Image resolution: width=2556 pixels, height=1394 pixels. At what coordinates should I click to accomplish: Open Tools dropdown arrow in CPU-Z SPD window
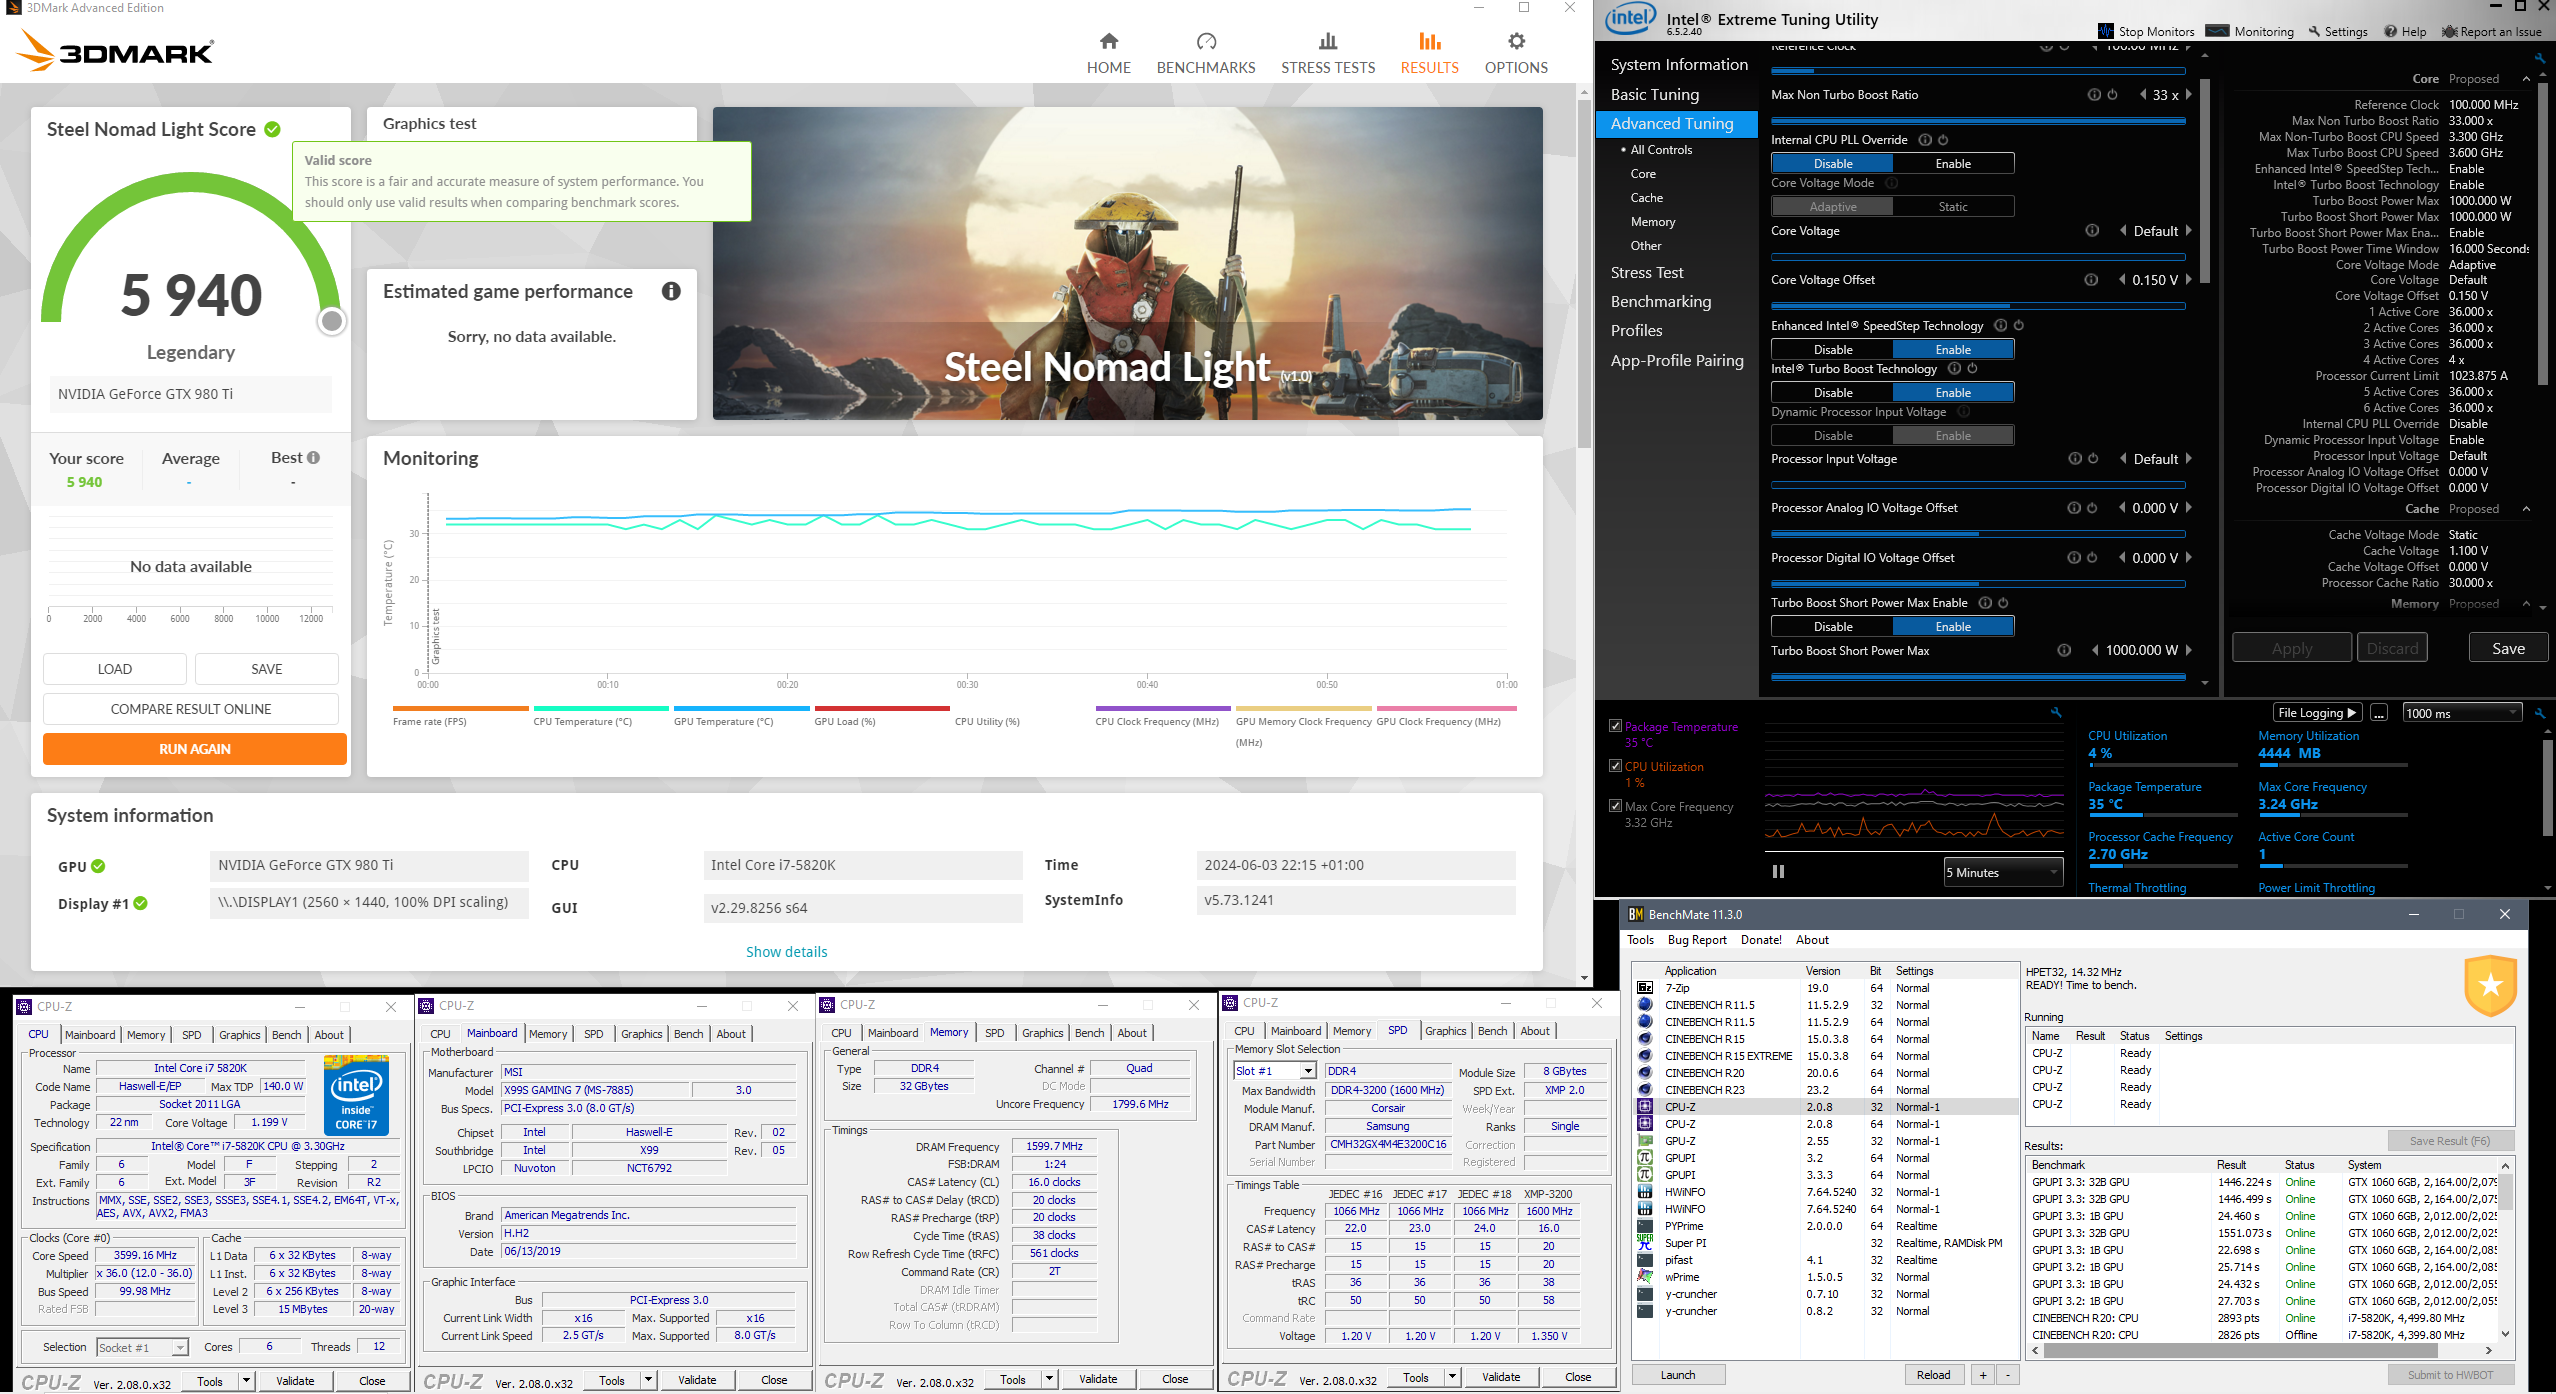click(1452, 1377)
